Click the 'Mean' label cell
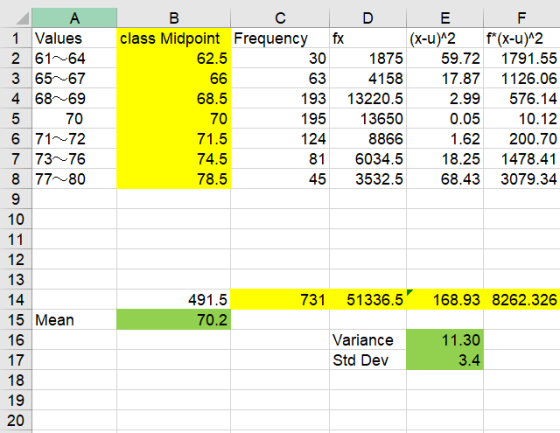Viewport: 560px width, 433px height. tap(74, 320)
